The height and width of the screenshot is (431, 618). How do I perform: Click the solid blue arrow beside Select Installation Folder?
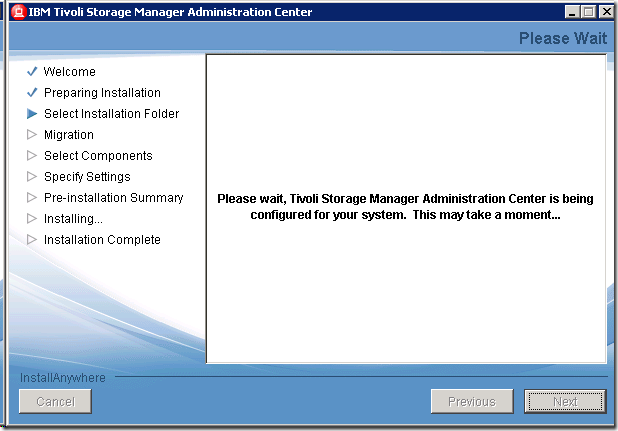point(32,114)
